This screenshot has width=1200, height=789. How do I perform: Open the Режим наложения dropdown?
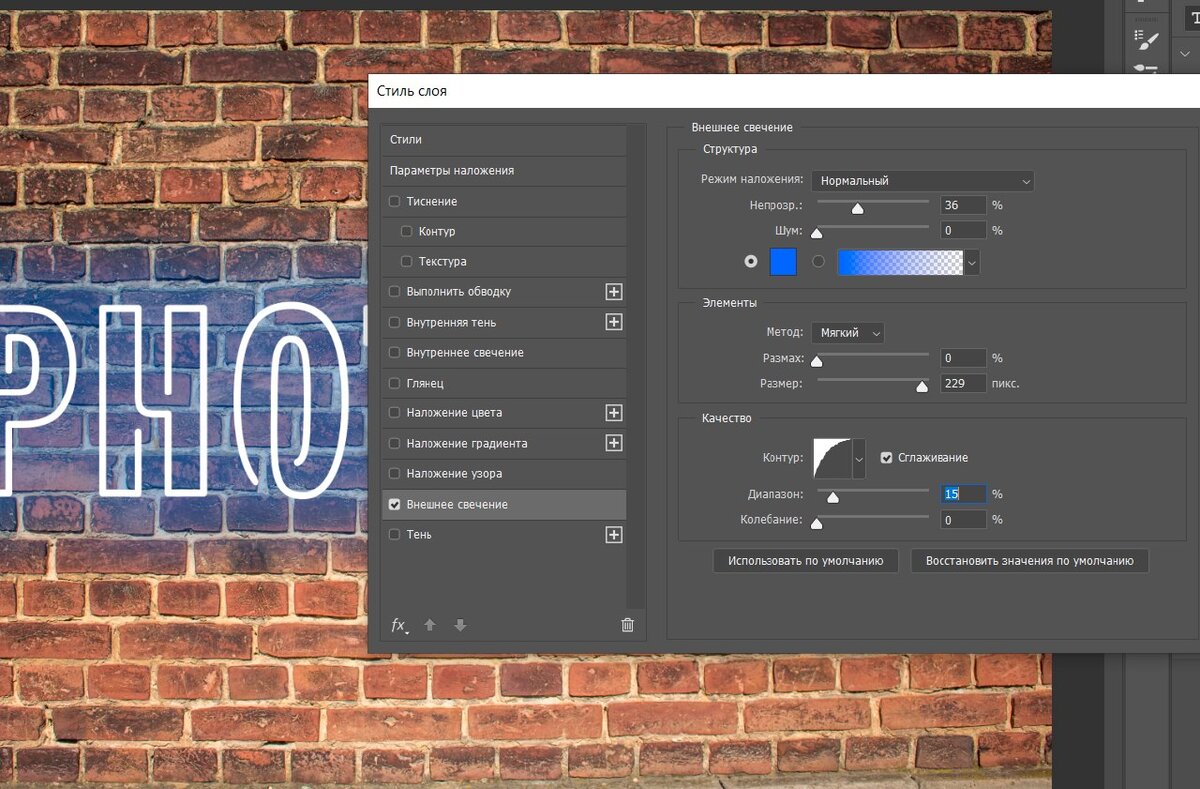click(922, 181)
